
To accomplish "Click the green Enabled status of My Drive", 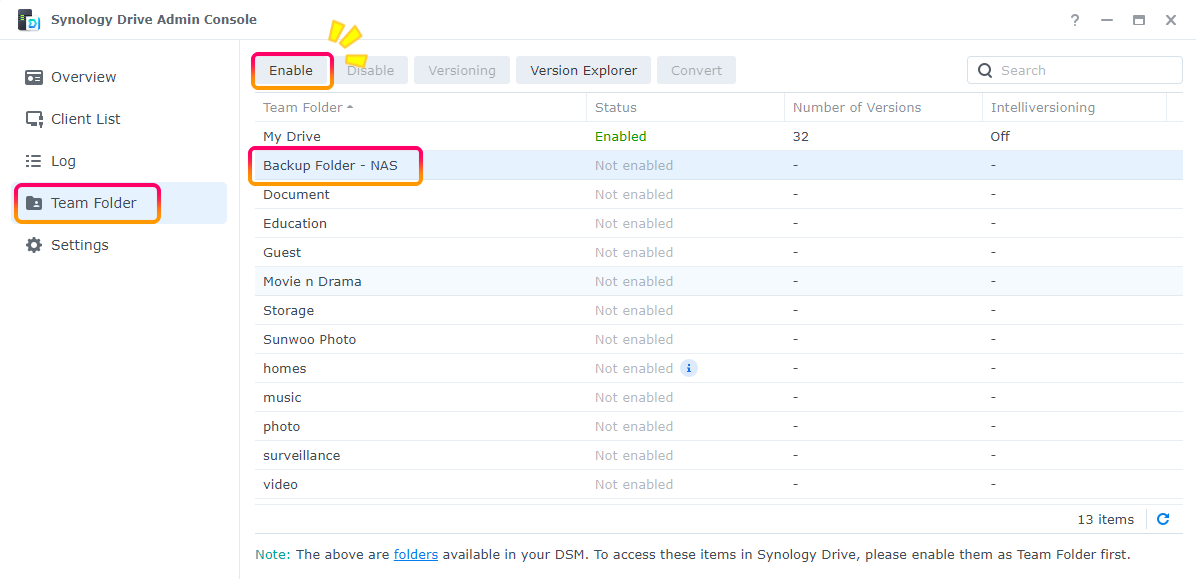I will click(x=620, y=137).
